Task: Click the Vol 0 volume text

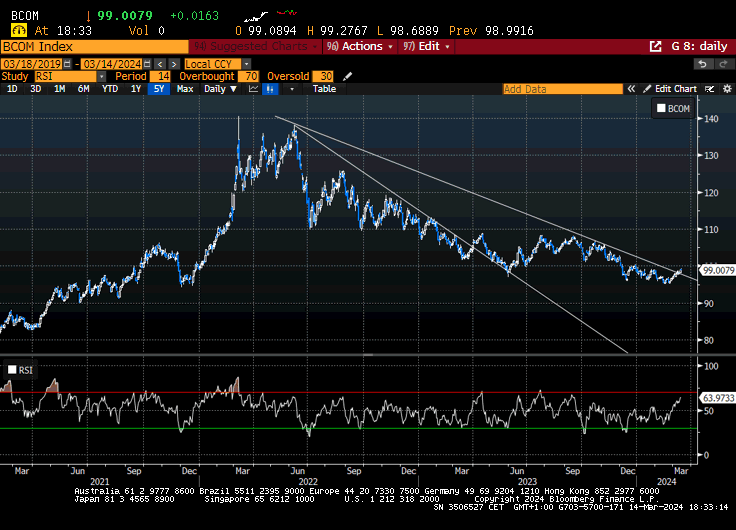Action: [x=146, y=31]
